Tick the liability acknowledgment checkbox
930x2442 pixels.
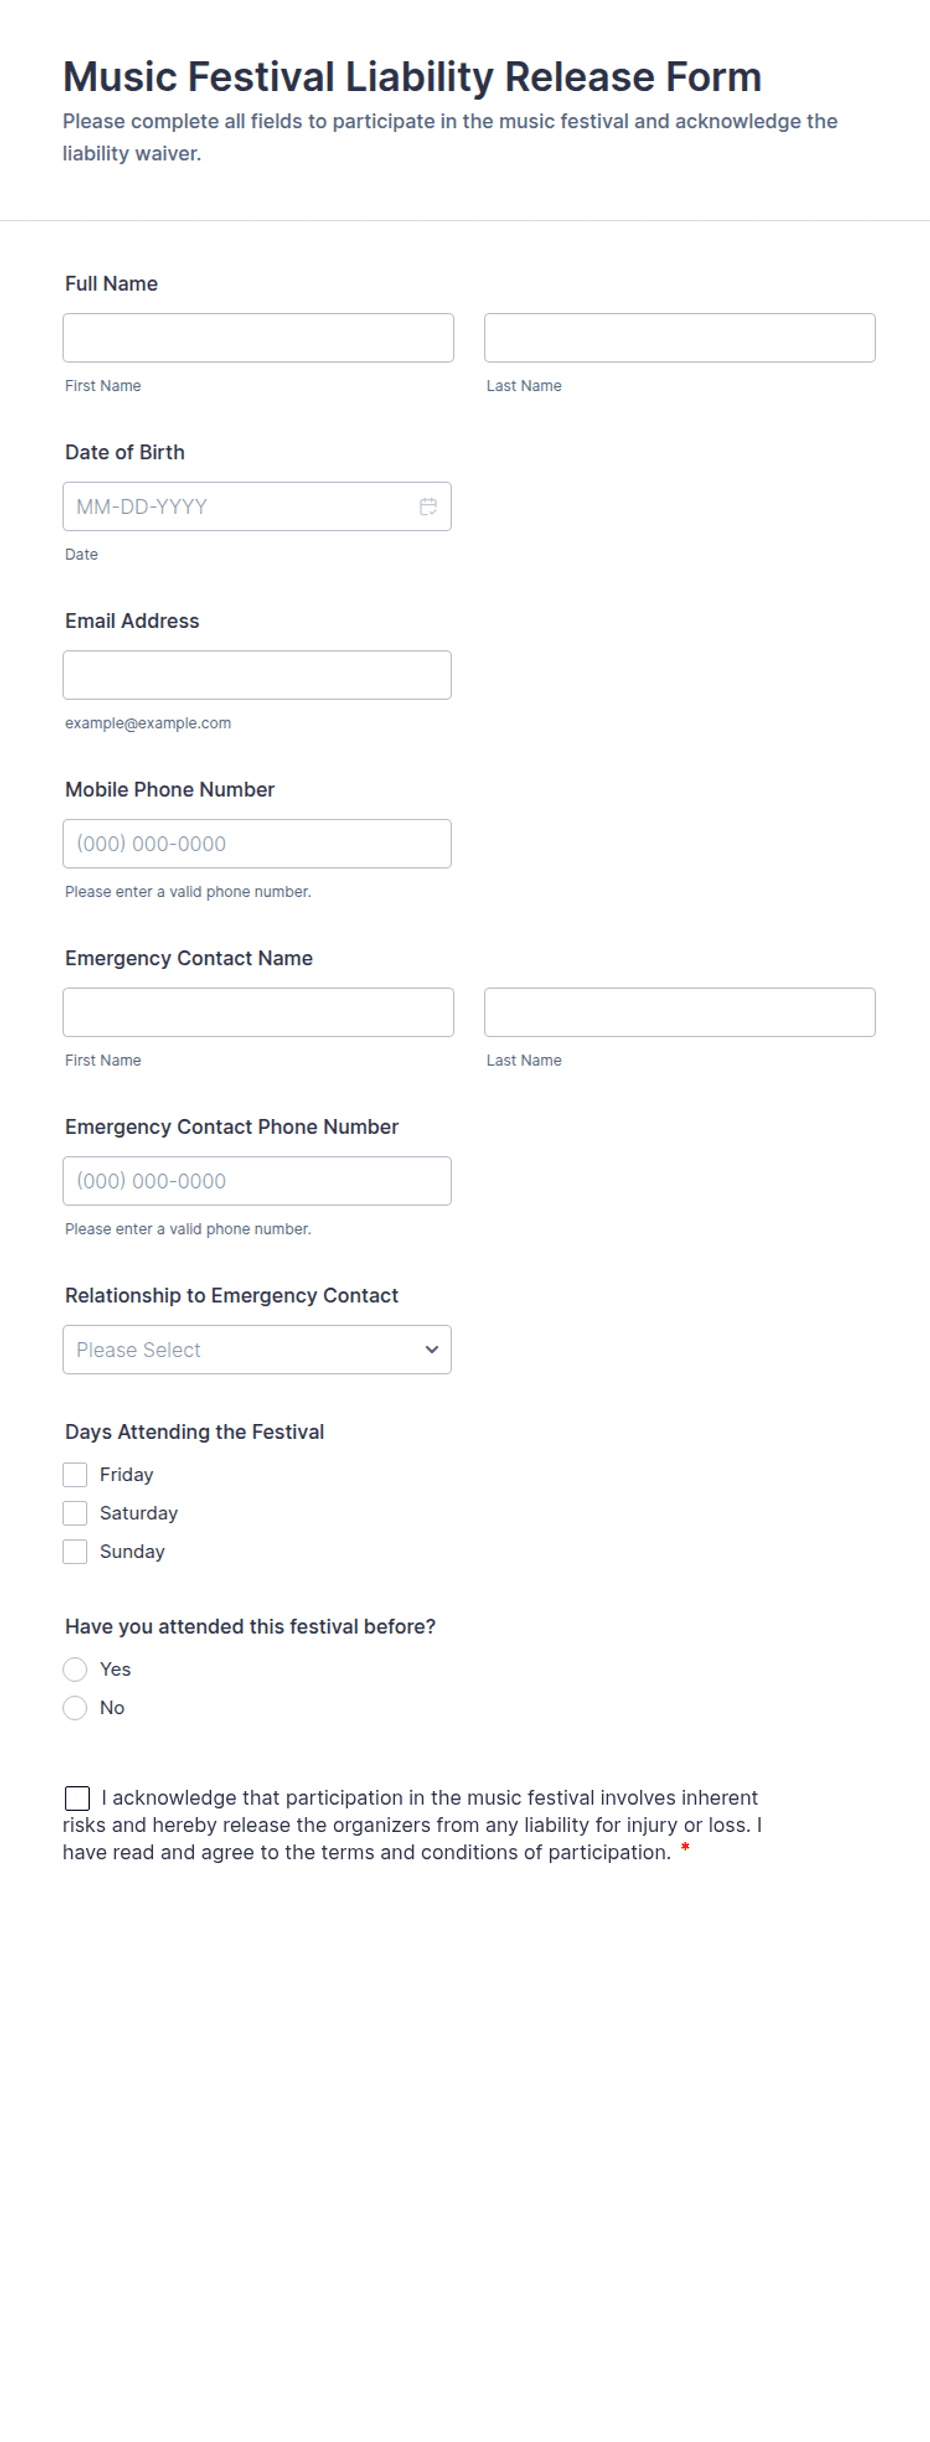76,1797
